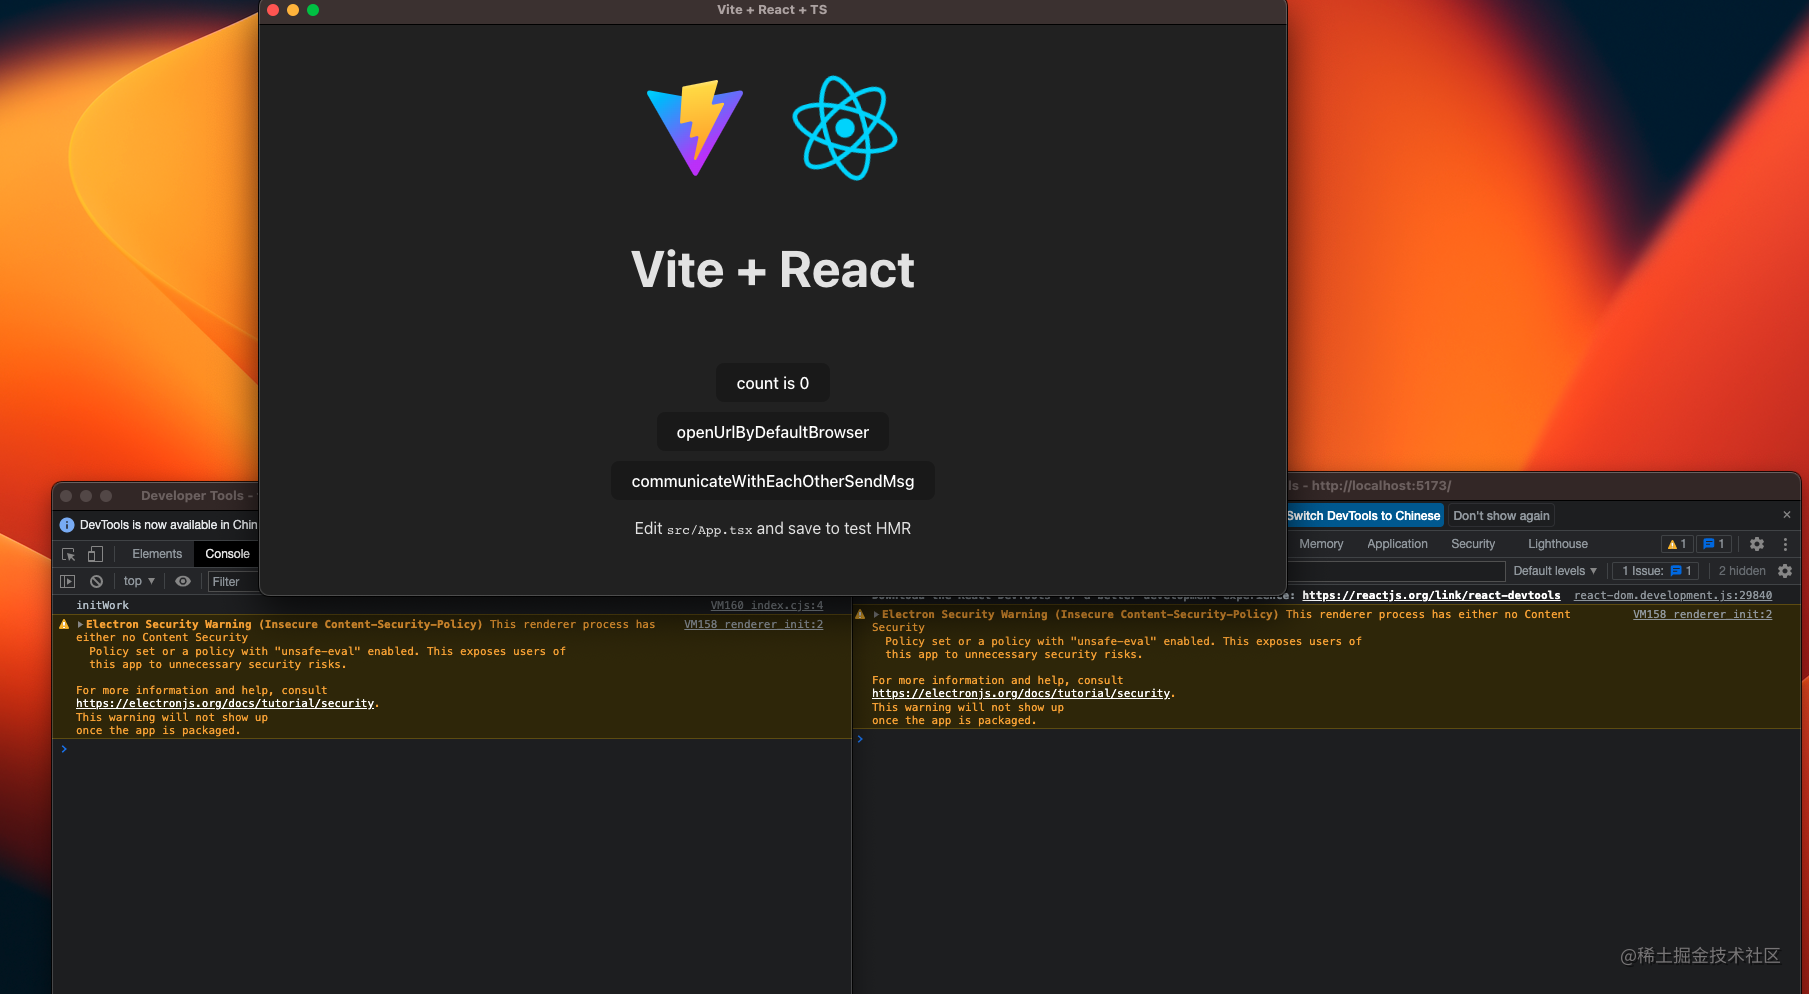Open the top context dropdown in left DevTools
Viewport: 1809px width, 994px height.
tap(139, 581)
